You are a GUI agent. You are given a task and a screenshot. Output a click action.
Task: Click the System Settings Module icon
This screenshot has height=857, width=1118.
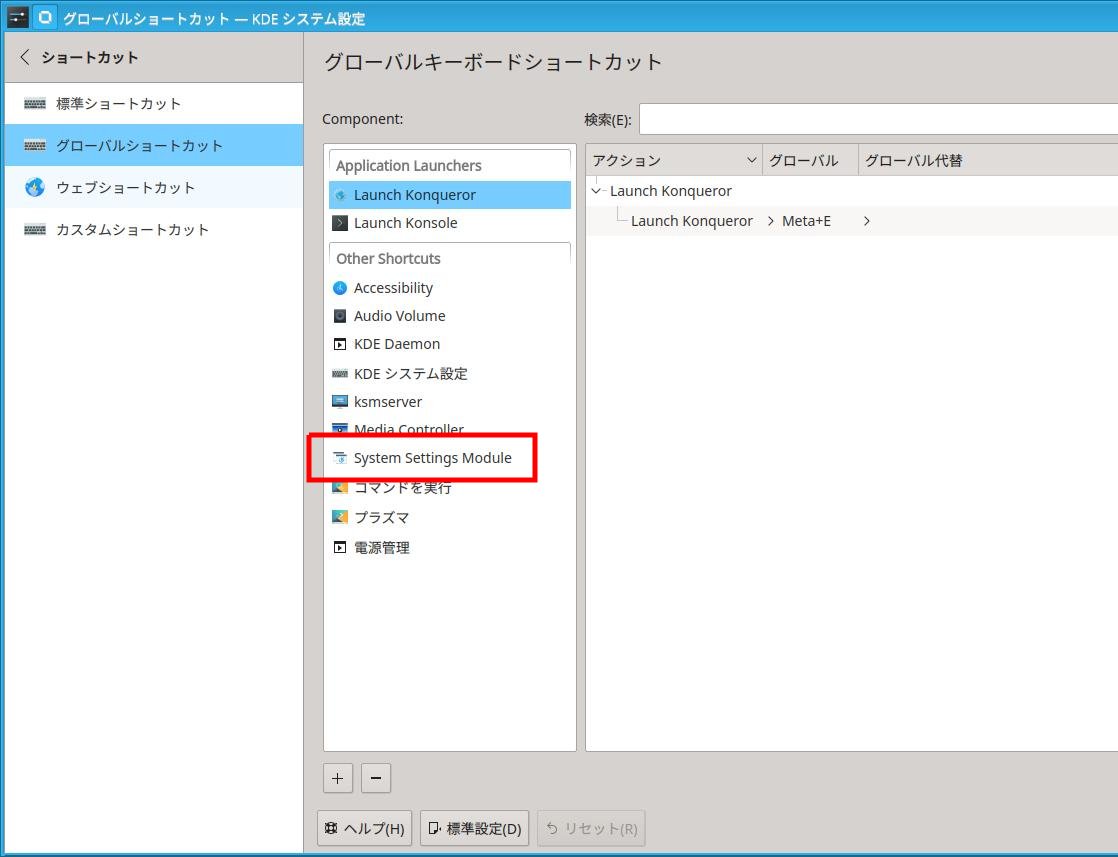pyautogui.click(x=340, y=458)
